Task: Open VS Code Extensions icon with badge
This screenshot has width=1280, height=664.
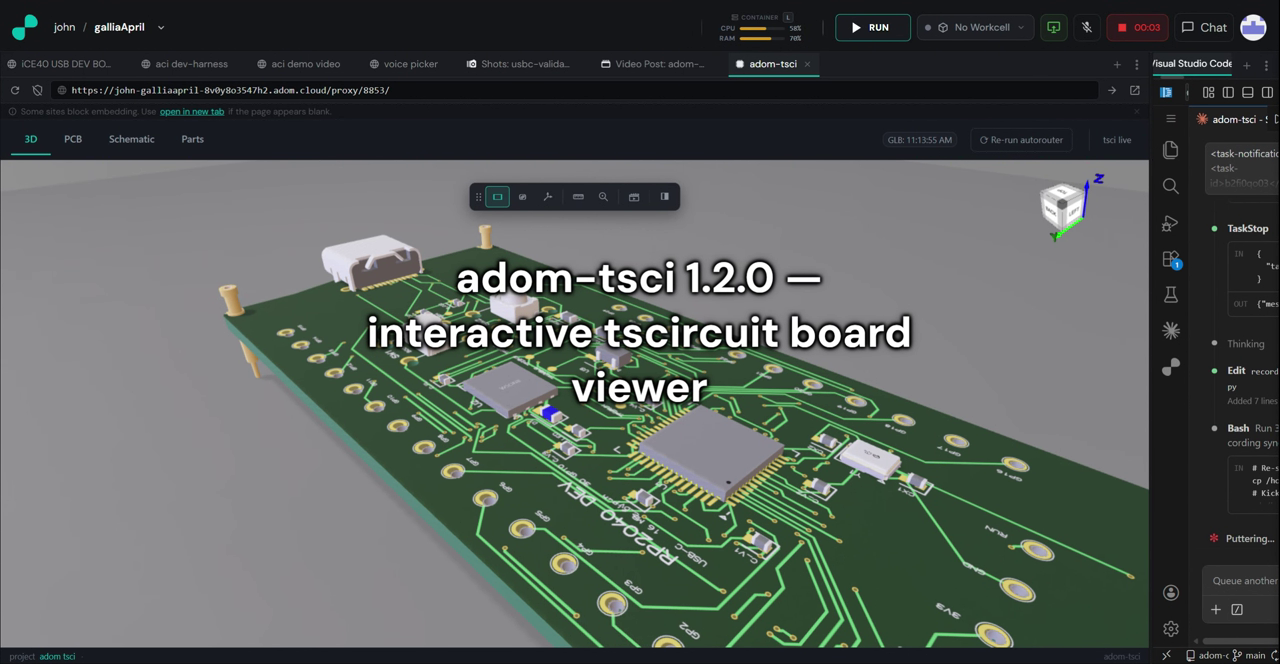Action: (x=1171, y=259)
